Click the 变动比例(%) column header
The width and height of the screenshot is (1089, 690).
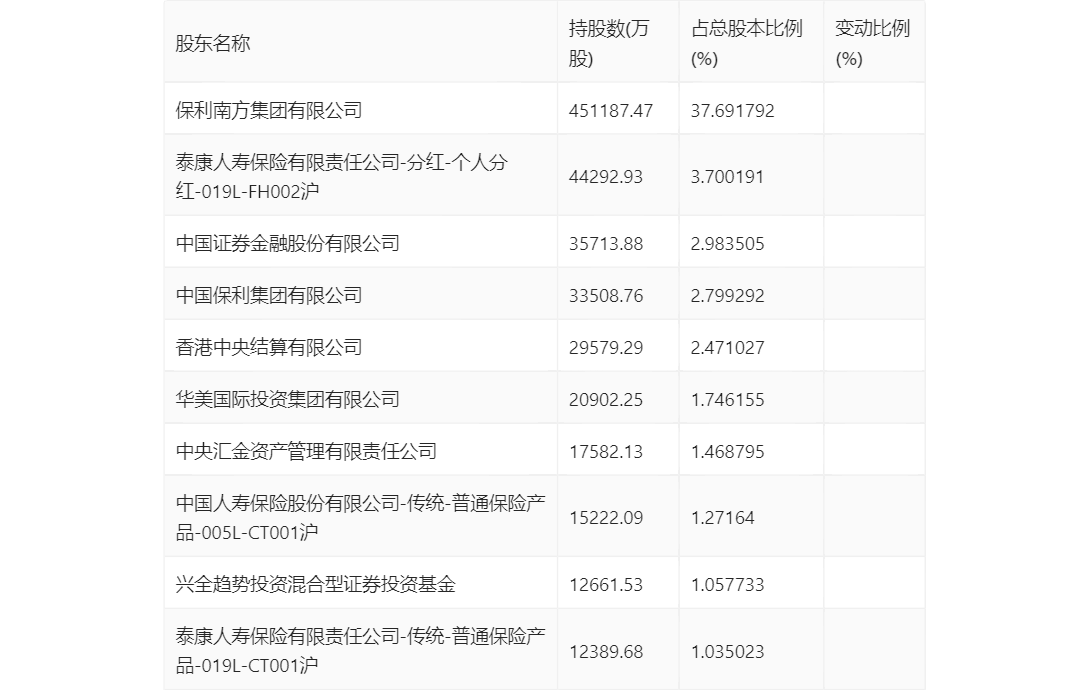point(872,43)
